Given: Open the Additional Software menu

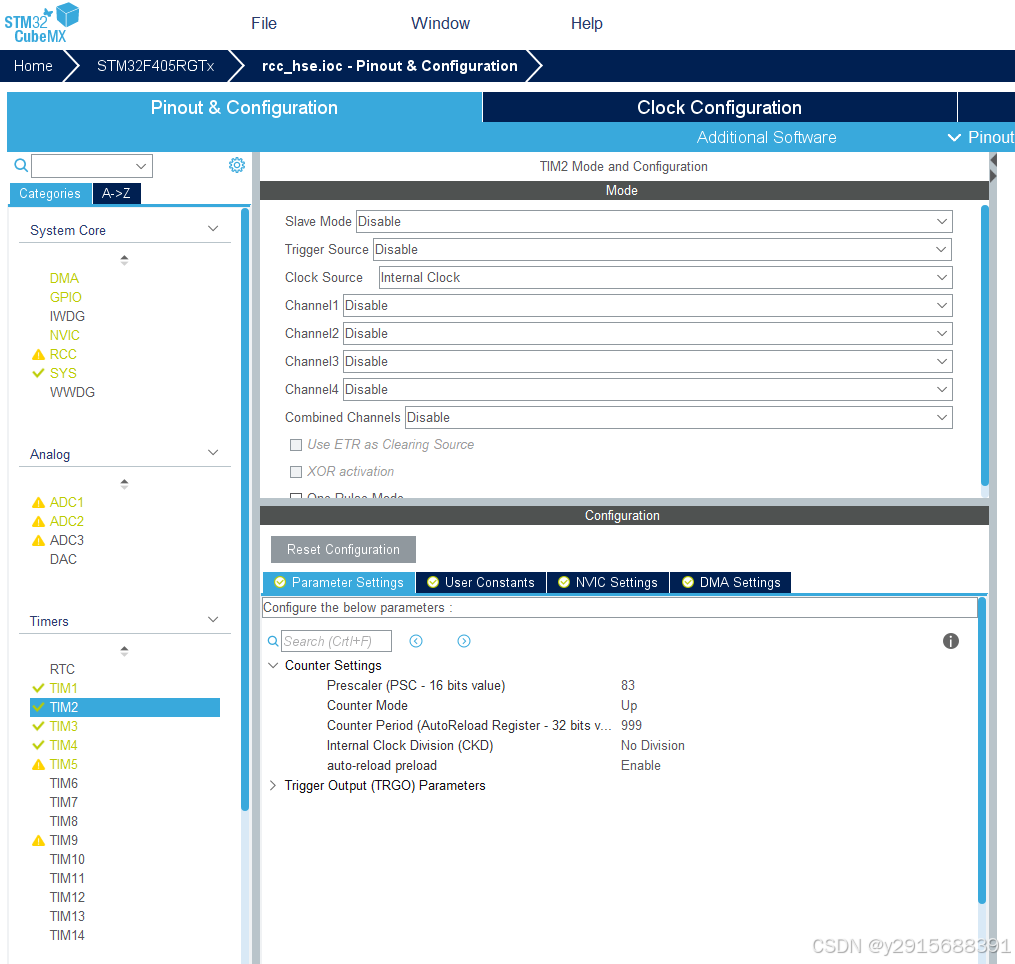Looking at the screenshot, I should point(766,137).
